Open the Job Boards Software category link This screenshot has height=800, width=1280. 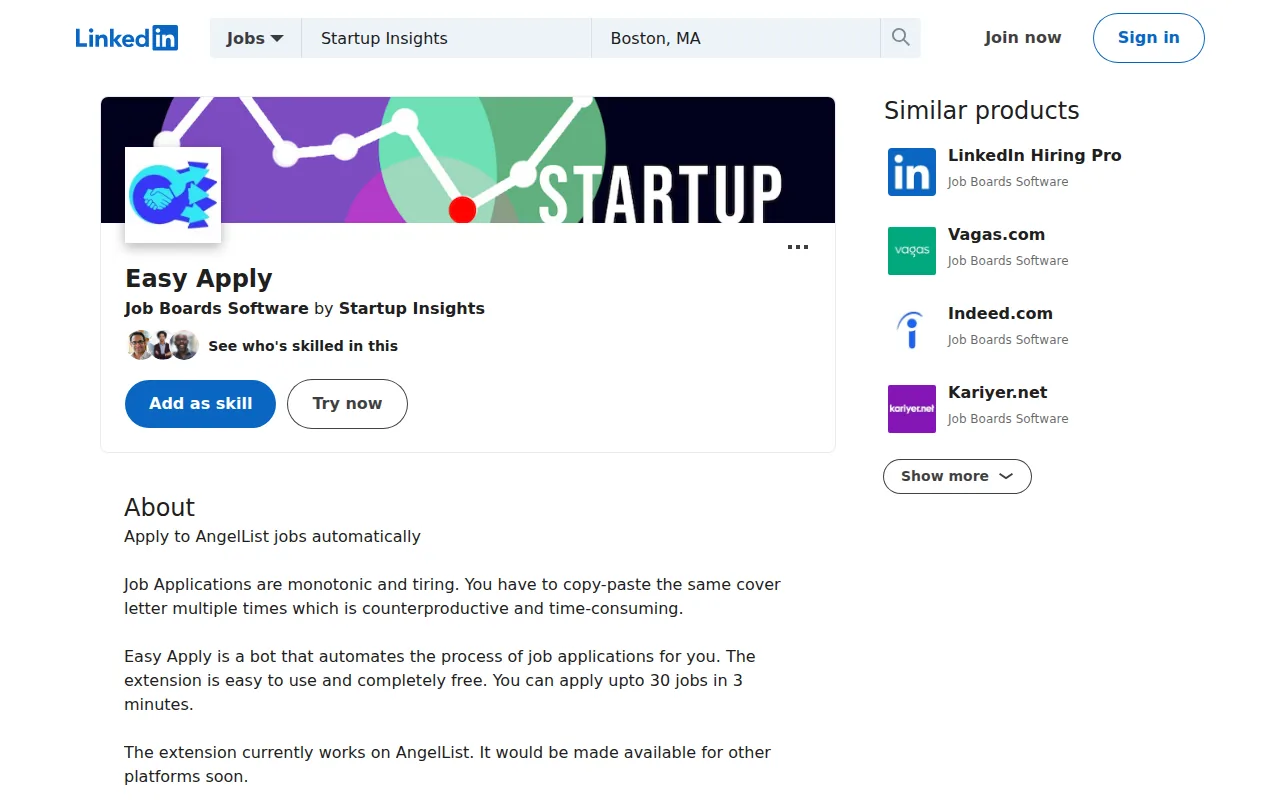click(216, 308)
